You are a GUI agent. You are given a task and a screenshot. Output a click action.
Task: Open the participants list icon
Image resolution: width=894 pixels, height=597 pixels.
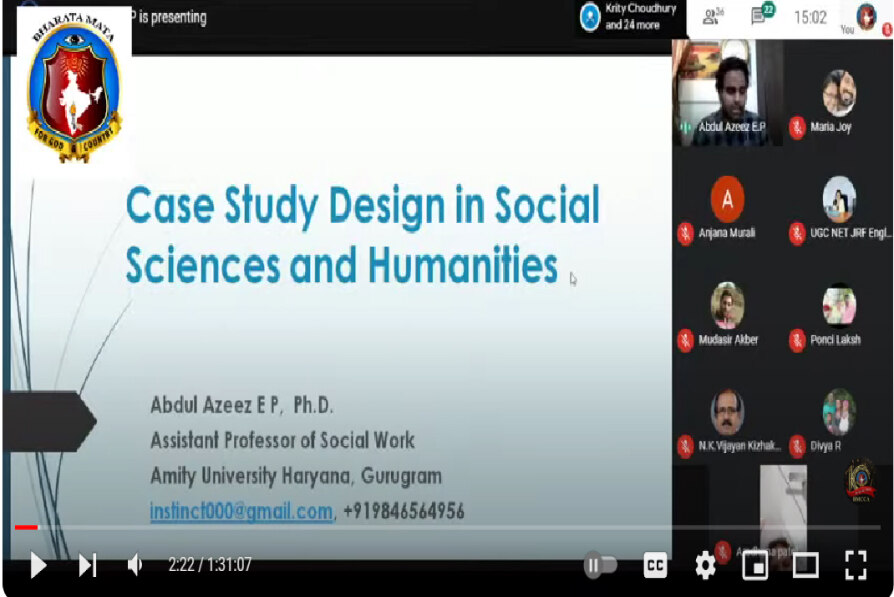coord(713,16)
